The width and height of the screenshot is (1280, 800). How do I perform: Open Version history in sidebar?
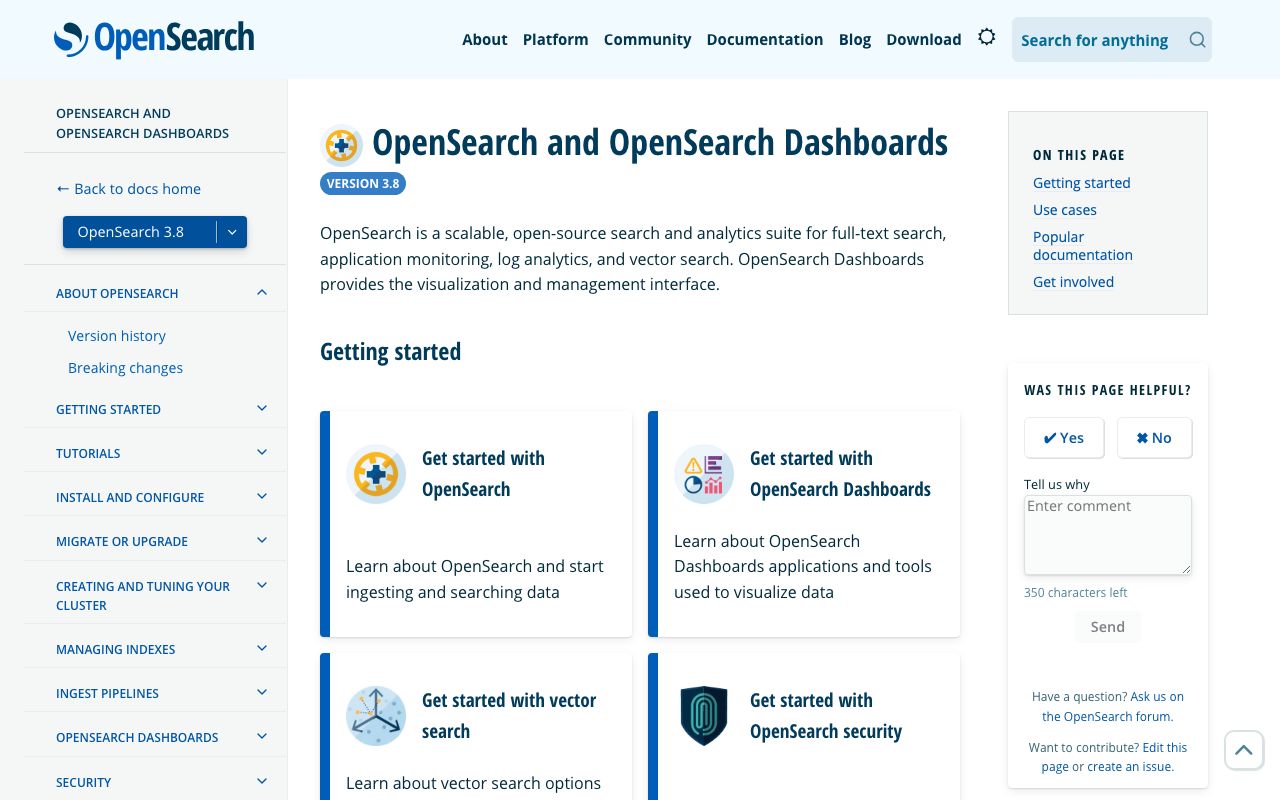[117, 336]
